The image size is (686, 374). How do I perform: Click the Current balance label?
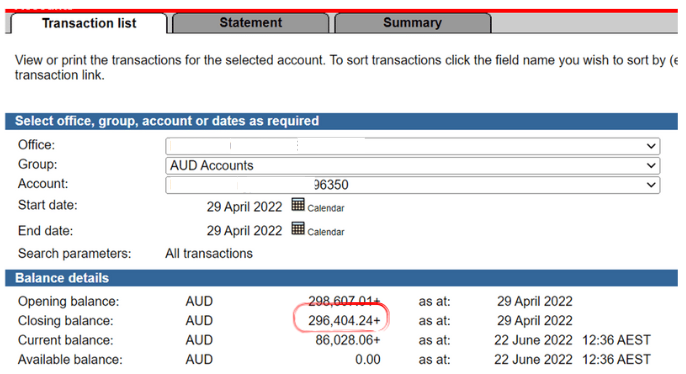pyautogui.click(x=66, y=340)
